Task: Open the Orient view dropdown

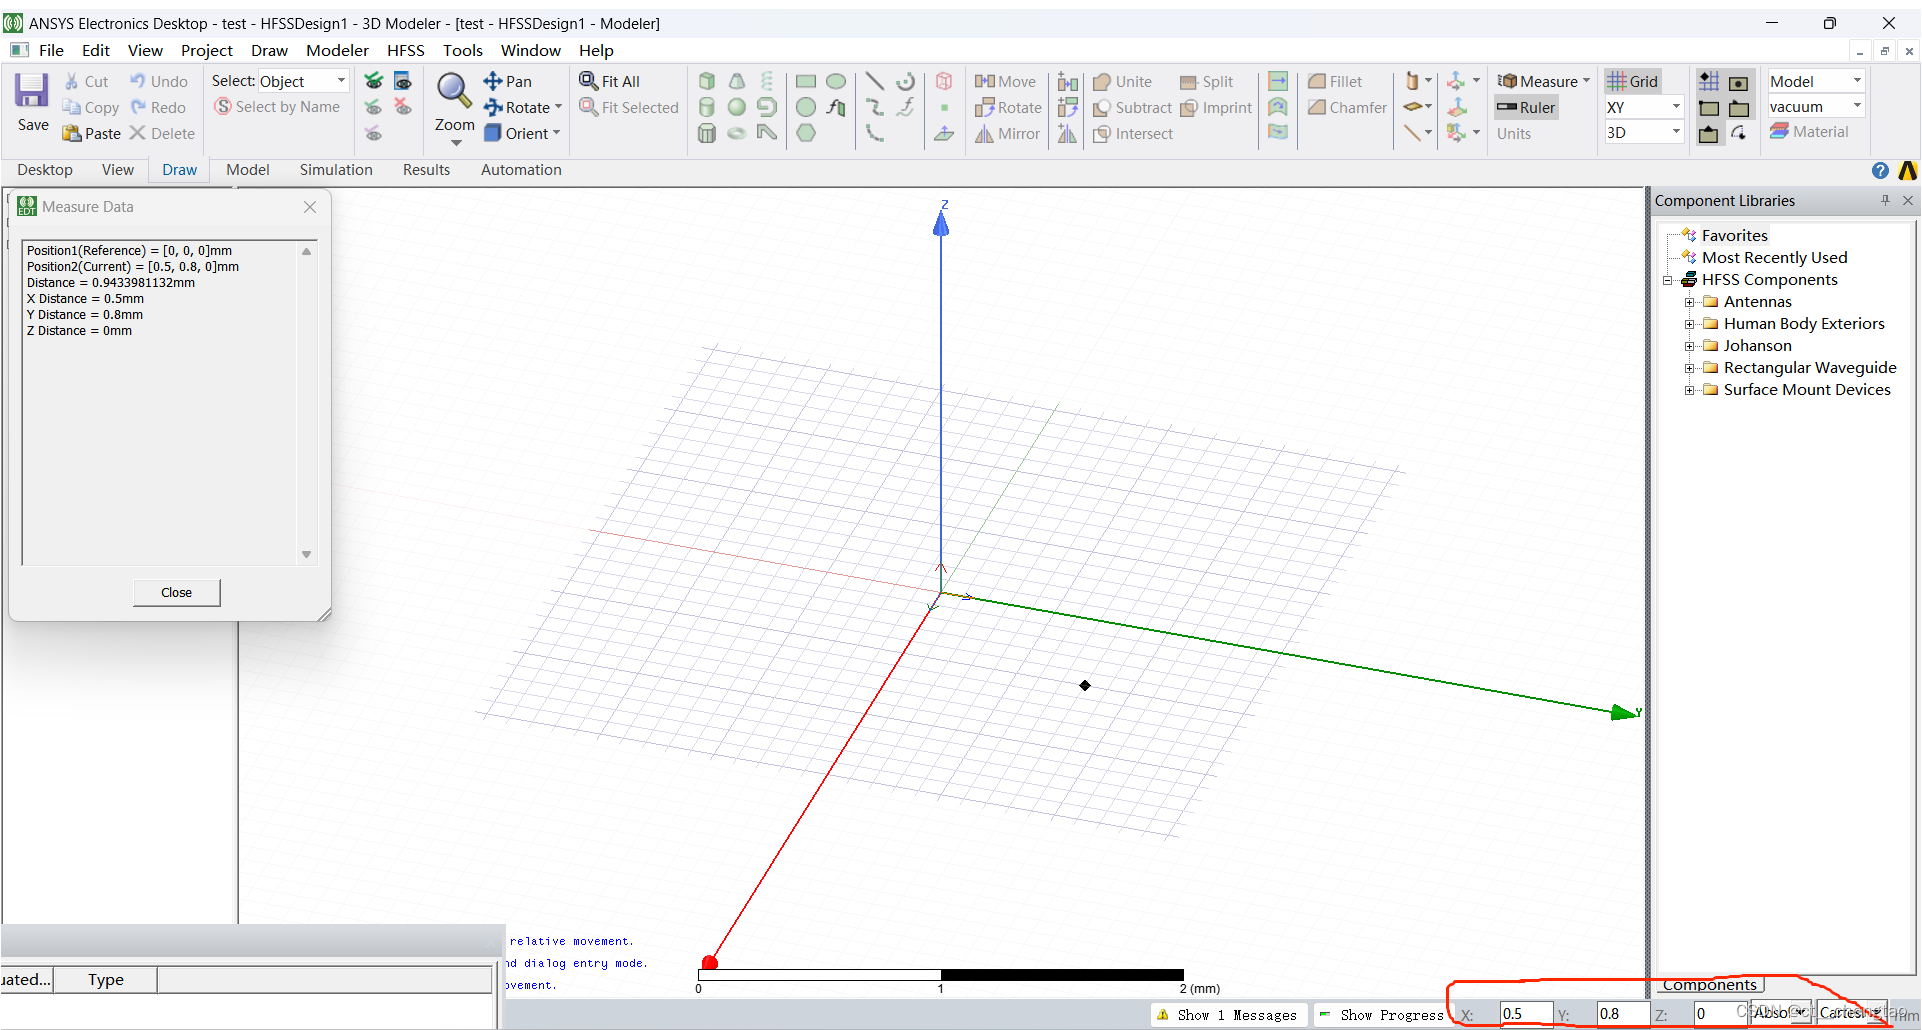Action: coord(557,133)
